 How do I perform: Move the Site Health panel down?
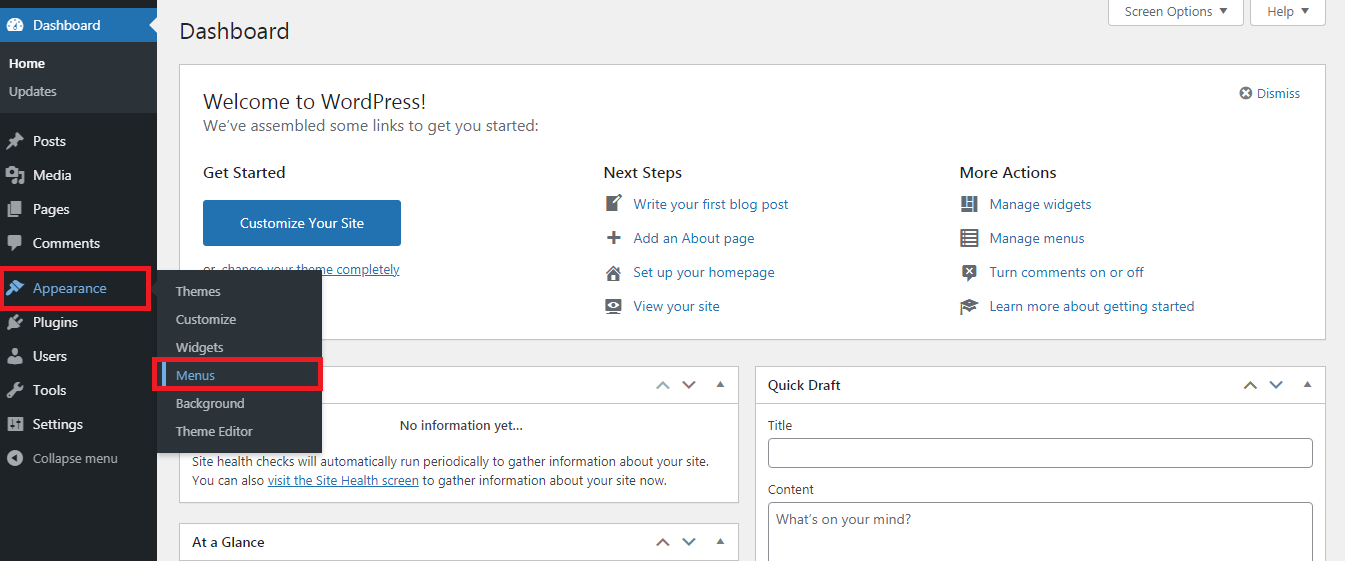[x=688, y=384]
